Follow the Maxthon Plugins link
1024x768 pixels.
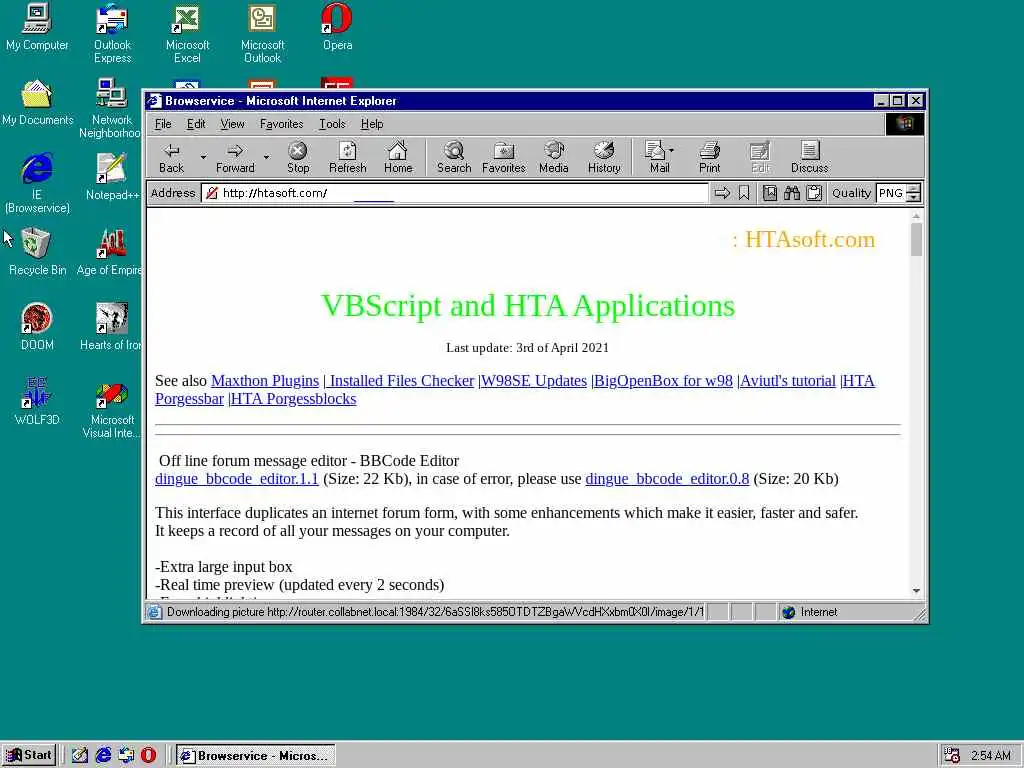(264, 381)
